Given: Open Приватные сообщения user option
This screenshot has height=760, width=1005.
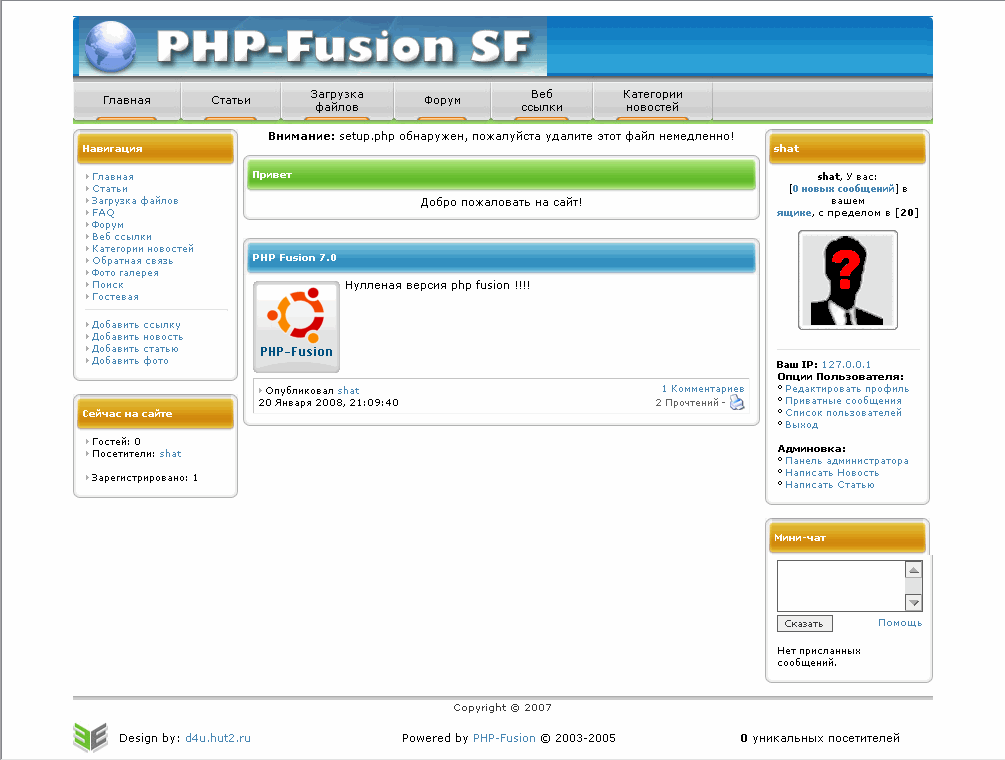Looking at the screenshot, I should pos(843,401).
